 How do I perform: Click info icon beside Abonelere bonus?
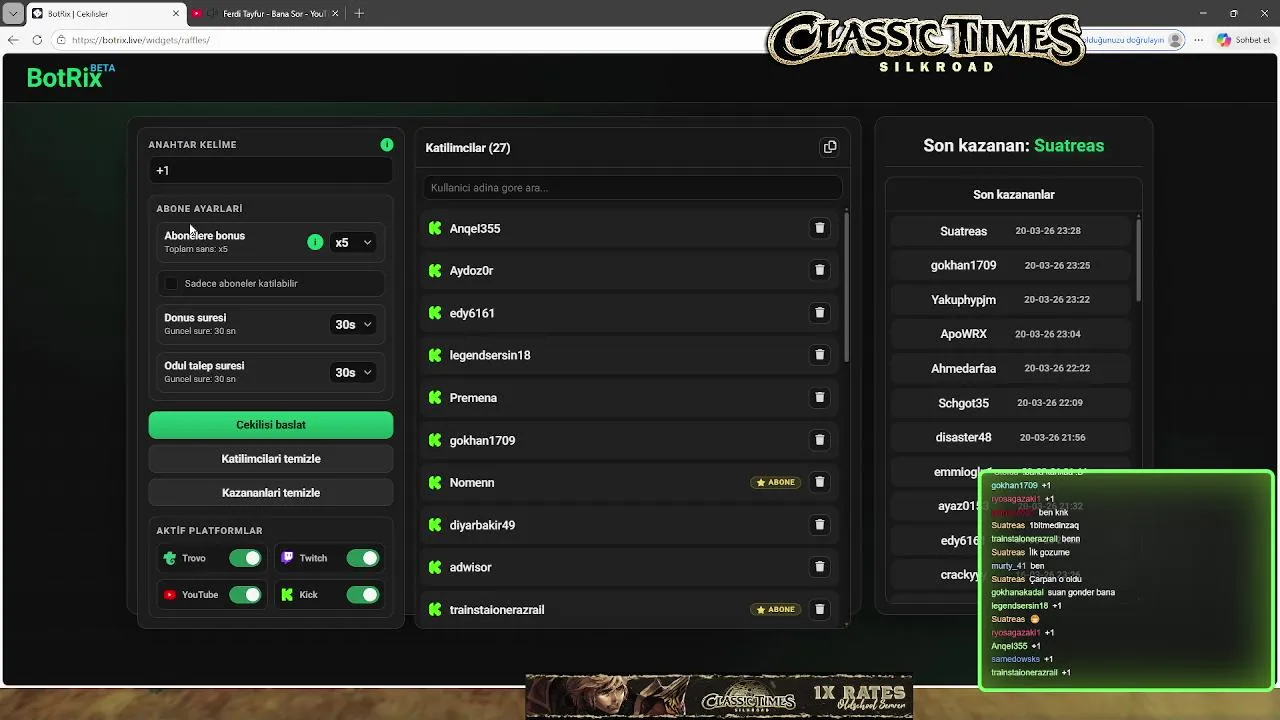(x=315, y=242)
